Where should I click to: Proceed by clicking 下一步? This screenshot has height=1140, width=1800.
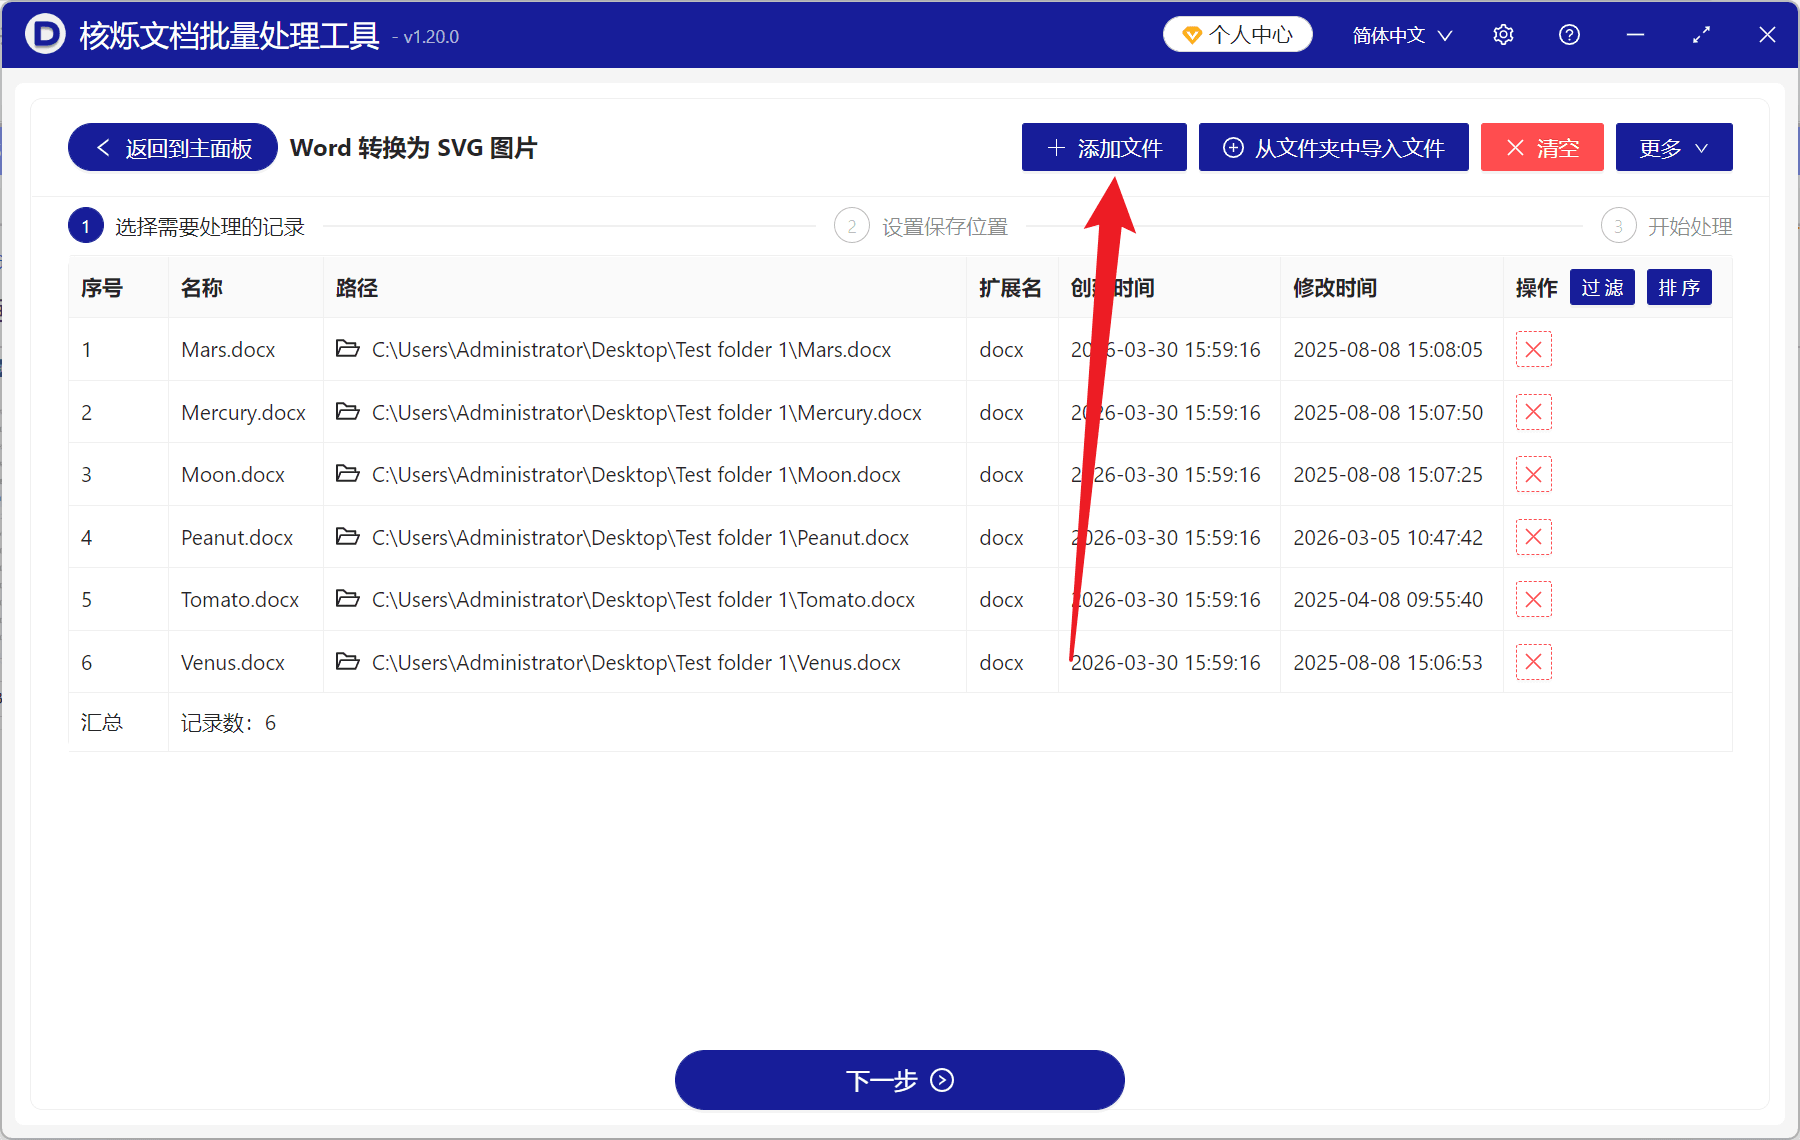point(899,1080)
